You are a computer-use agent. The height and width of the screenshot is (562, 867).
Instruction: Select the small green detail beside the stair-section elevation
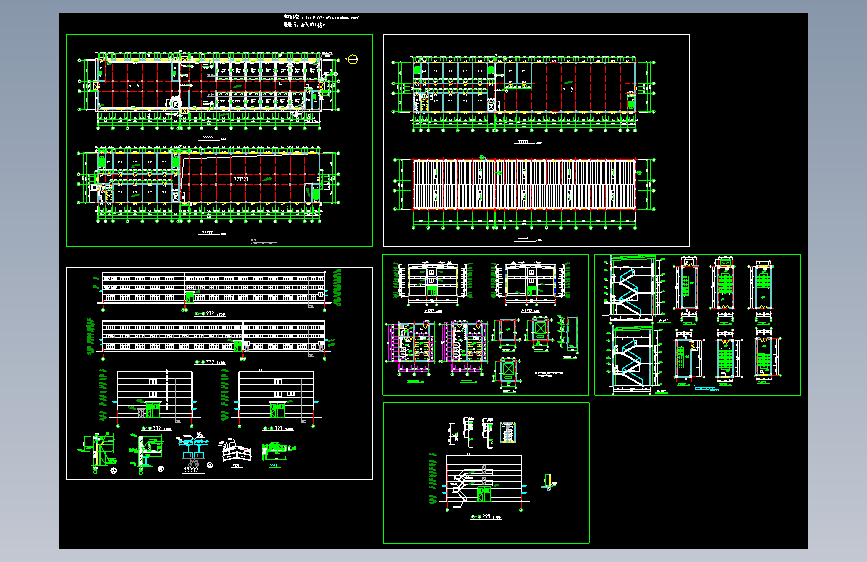tap(549, 482)
